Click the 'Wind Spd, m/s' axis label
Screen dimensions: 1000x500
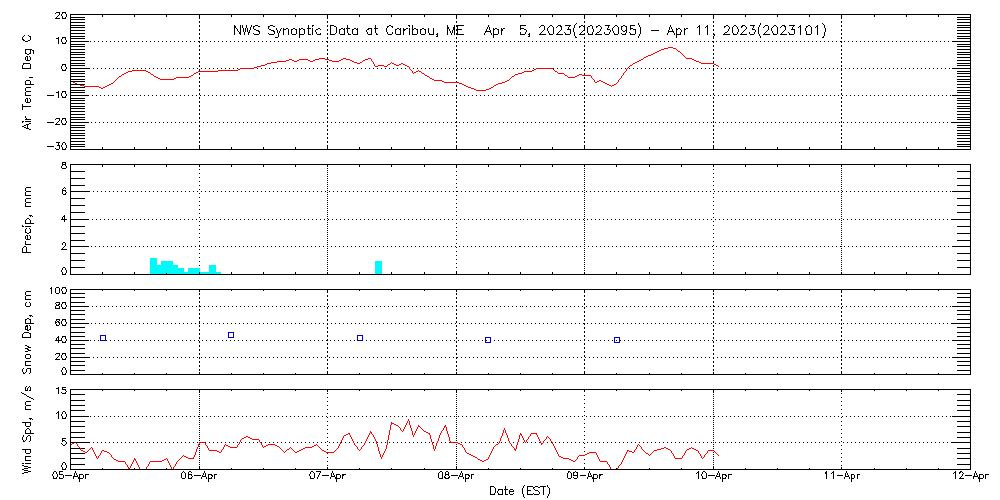27,430
